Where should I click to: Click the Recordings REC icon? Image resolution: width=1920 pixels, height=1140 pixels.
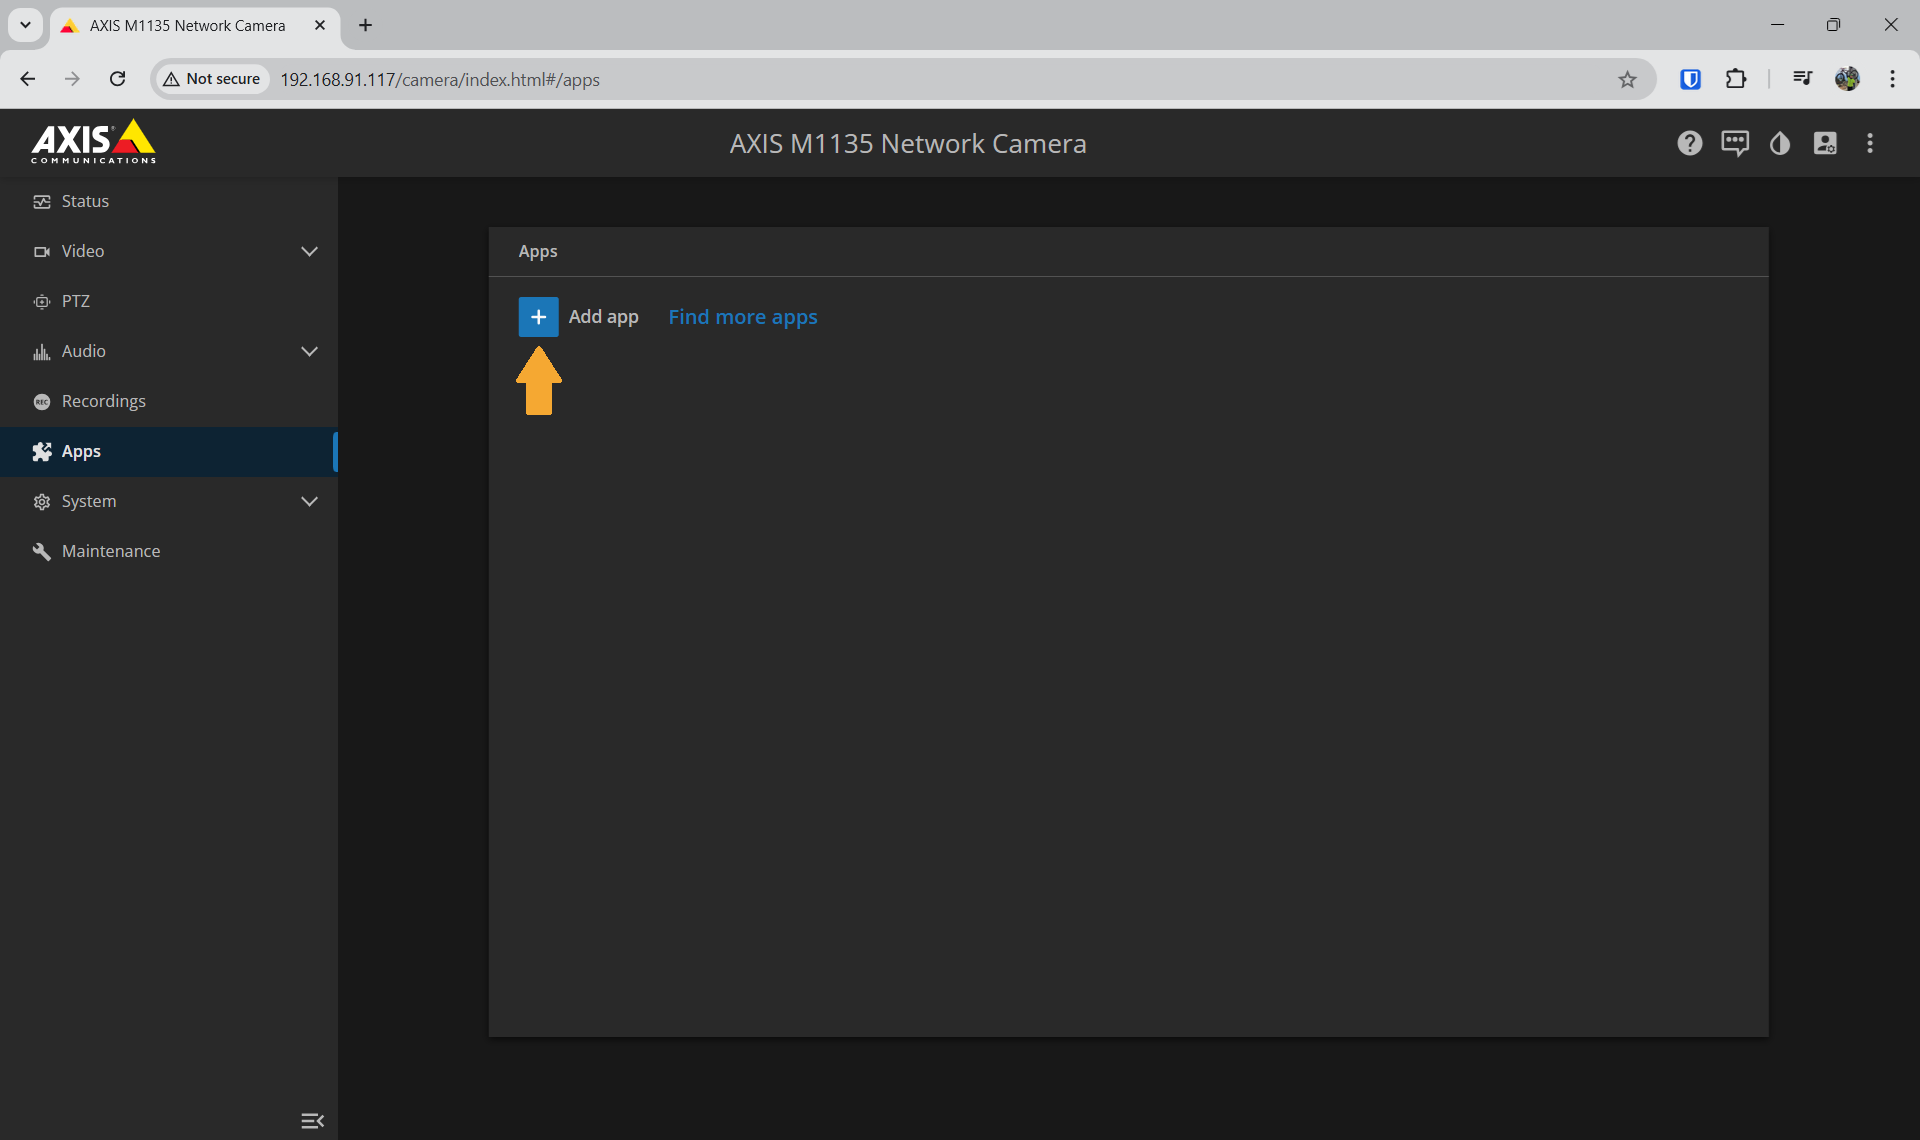[x=41, y=402]
